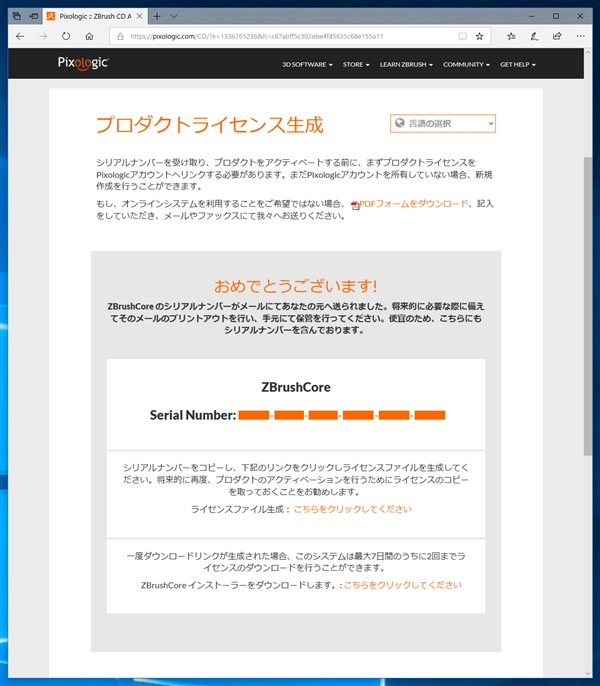Click the ZBrushCore product heading
This screenshot has height=686, width=600.
point(296,387)
